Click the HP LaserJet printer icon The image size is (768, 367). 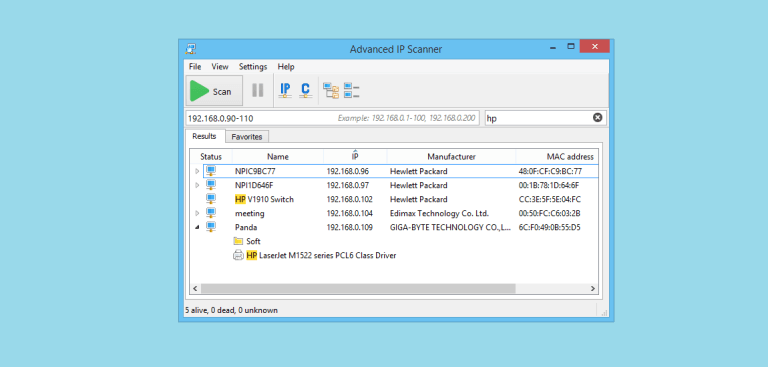tap(239, 255)
